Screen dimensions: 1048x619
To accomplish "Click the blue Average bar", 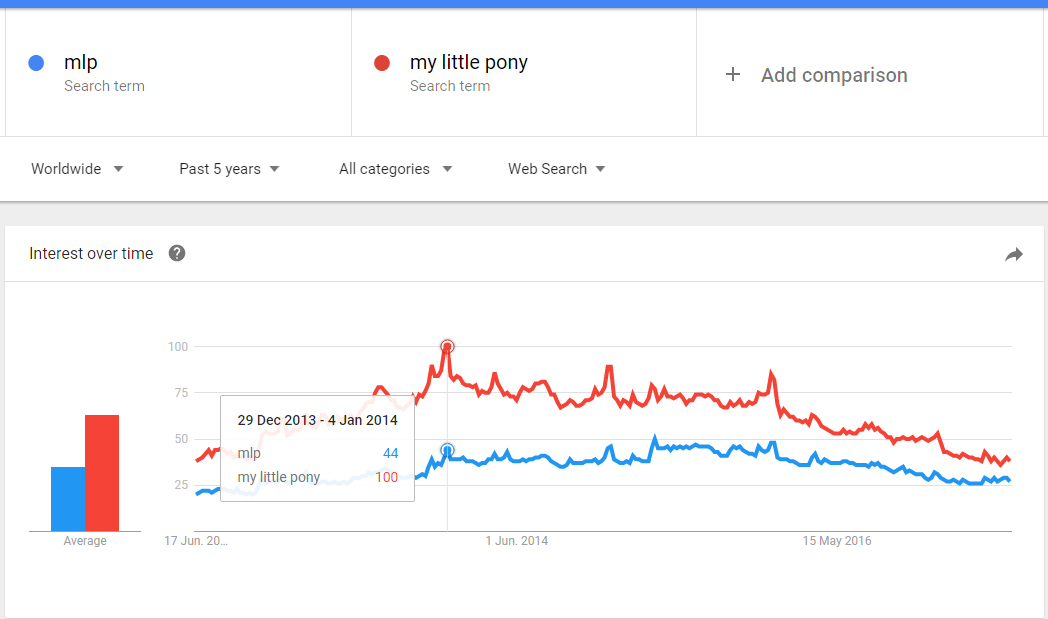I will coord(68,499).
